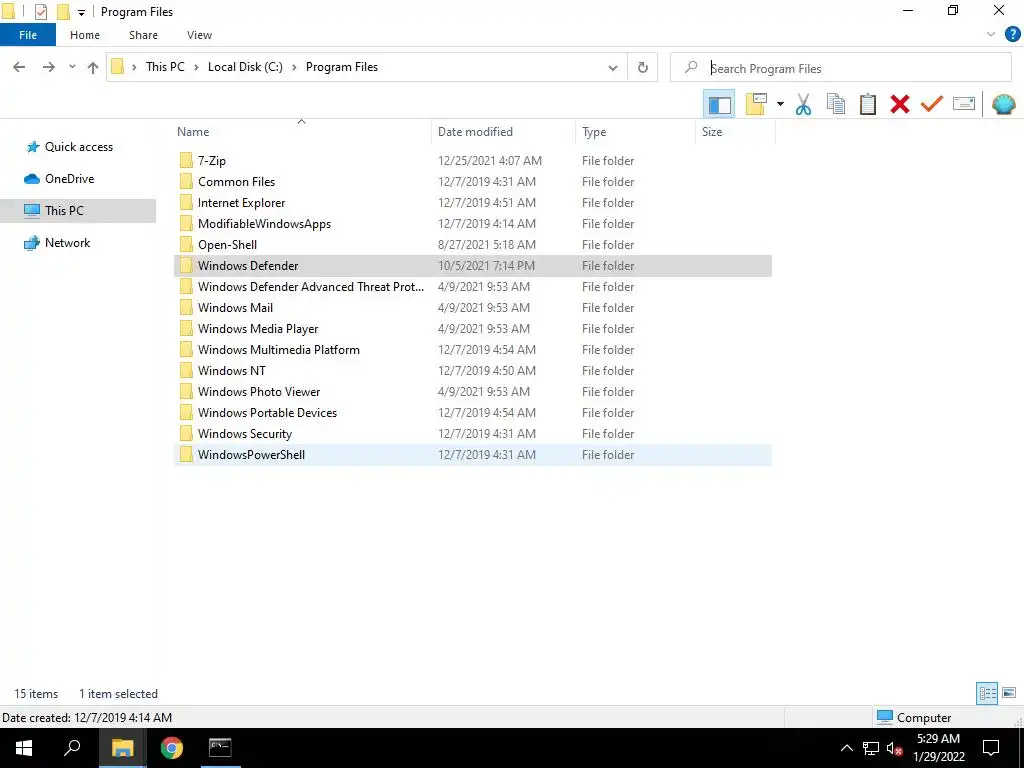Select Quick access in navigation pane

(78, 147)
